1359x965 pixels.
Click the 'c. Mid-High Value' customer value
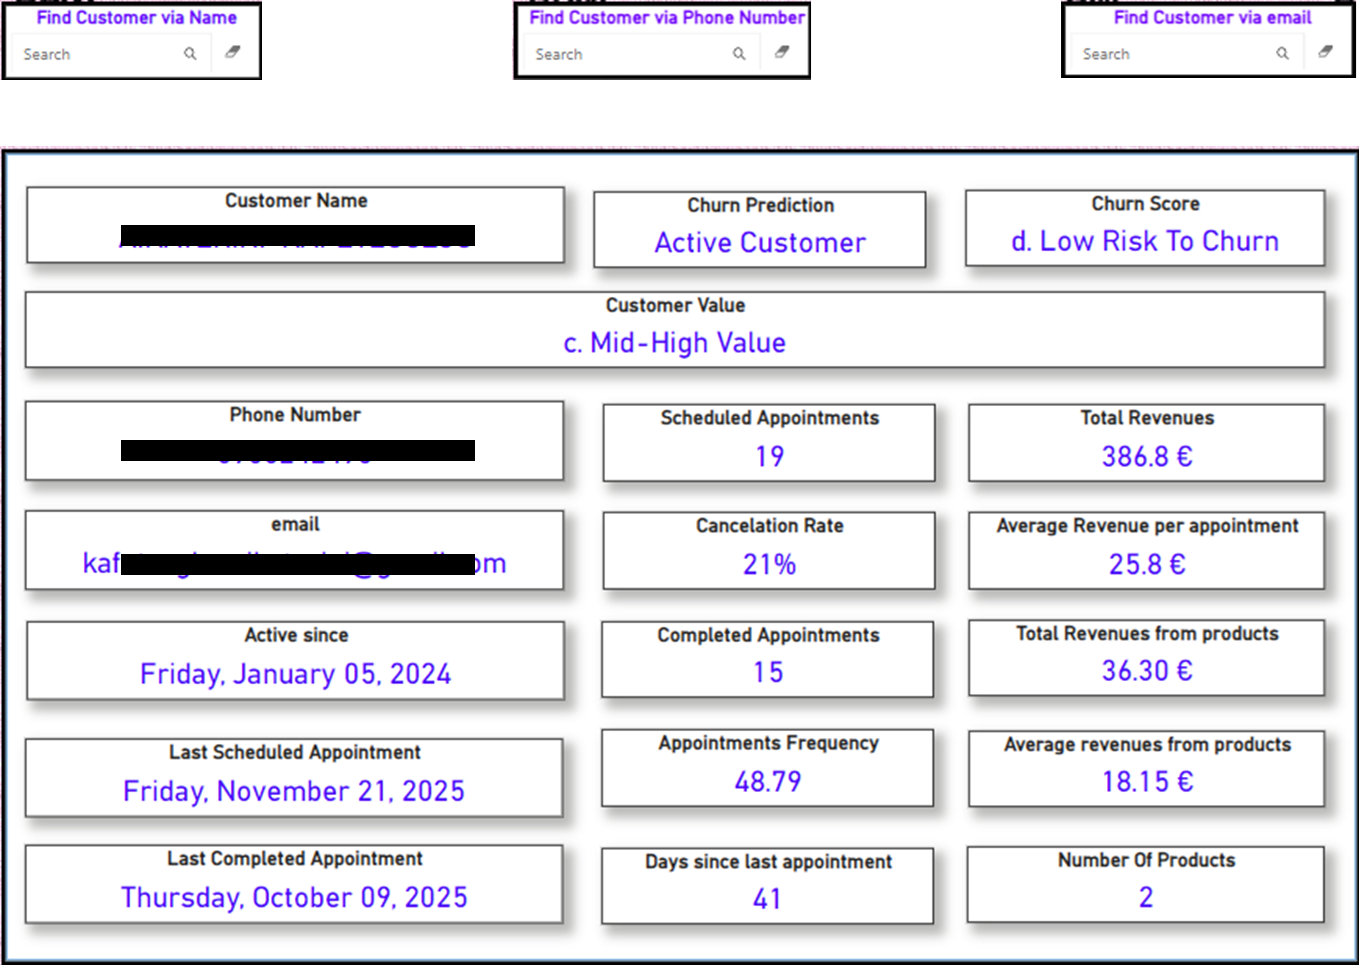click(675, 343)
